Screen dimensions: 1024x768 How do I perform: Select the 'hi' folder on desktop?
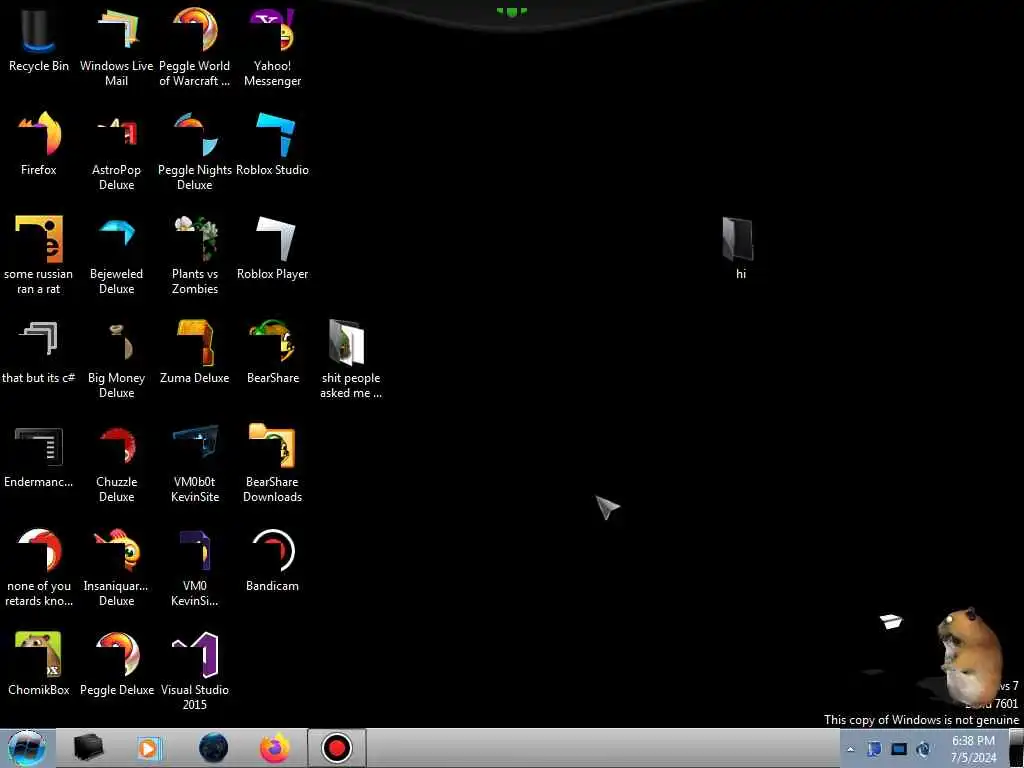pyautogui.click(x=739, y=248)
